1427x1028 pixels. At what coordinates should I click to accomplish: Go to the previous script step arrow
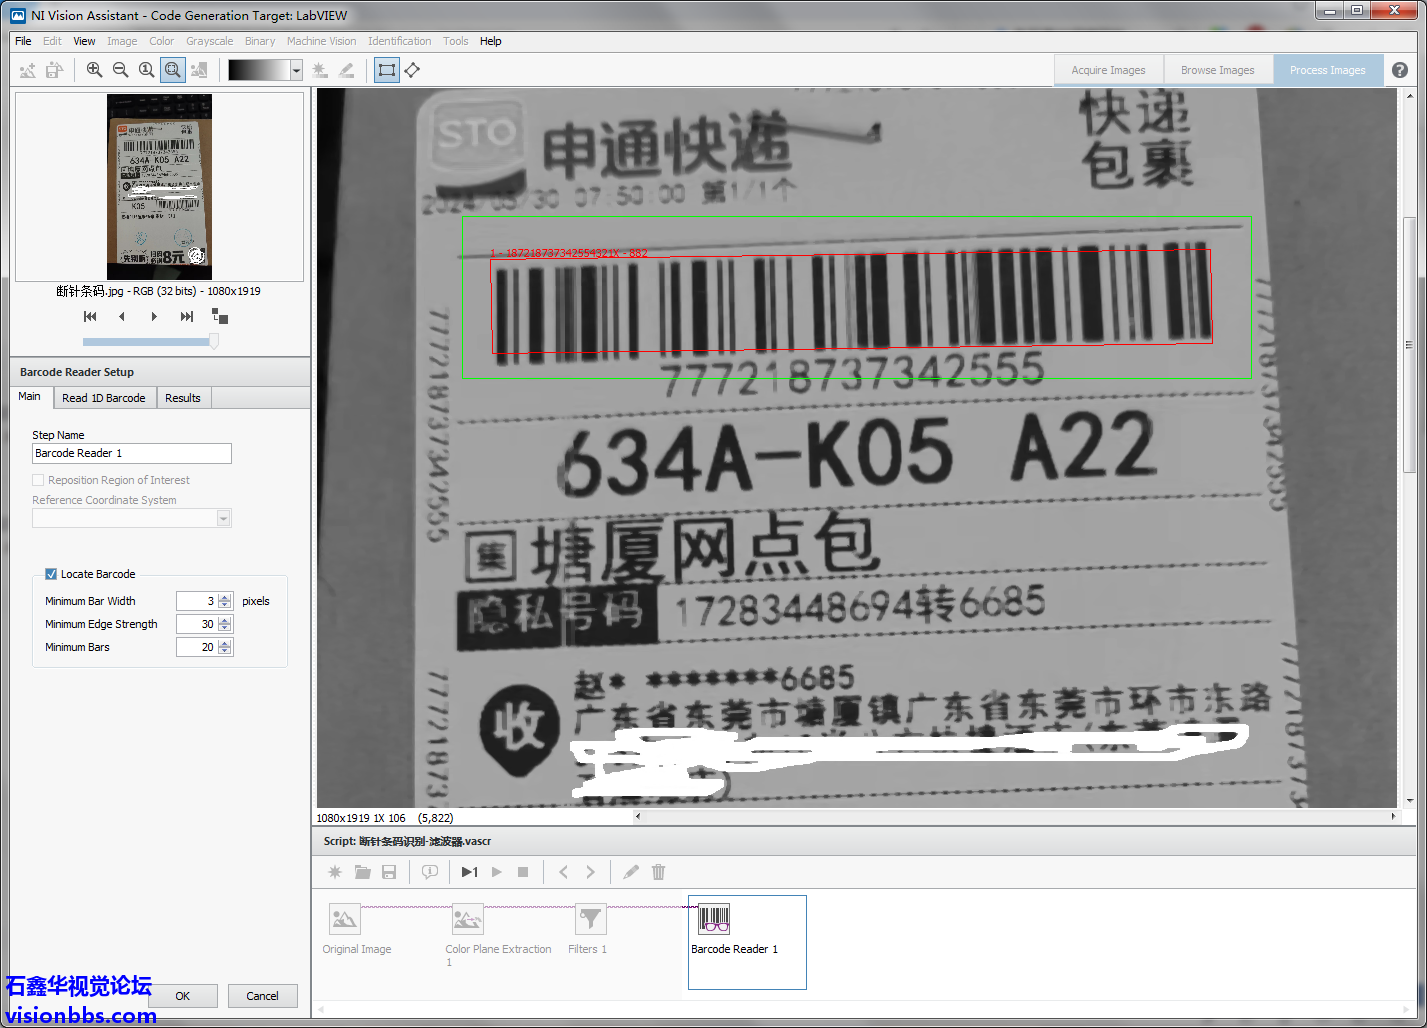pos(563,872)
